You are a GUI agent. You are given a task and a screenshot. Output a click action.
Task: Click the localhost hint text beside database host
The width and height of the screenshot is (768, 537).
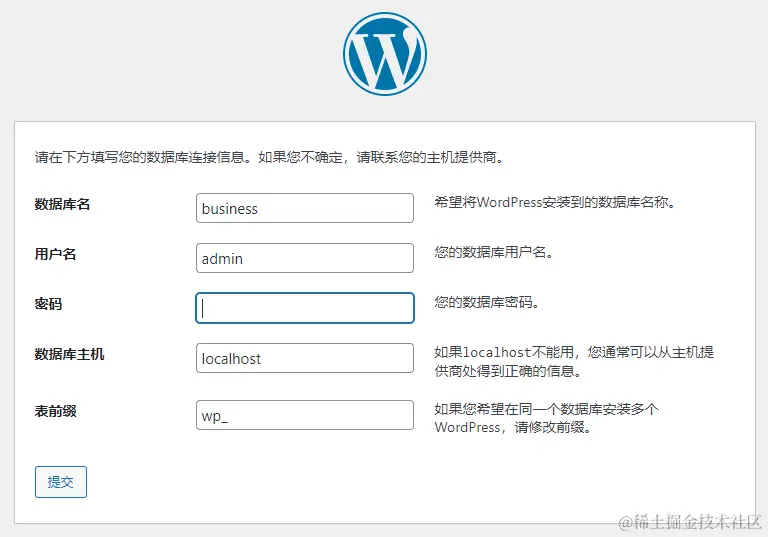click(x=574, y=362)
